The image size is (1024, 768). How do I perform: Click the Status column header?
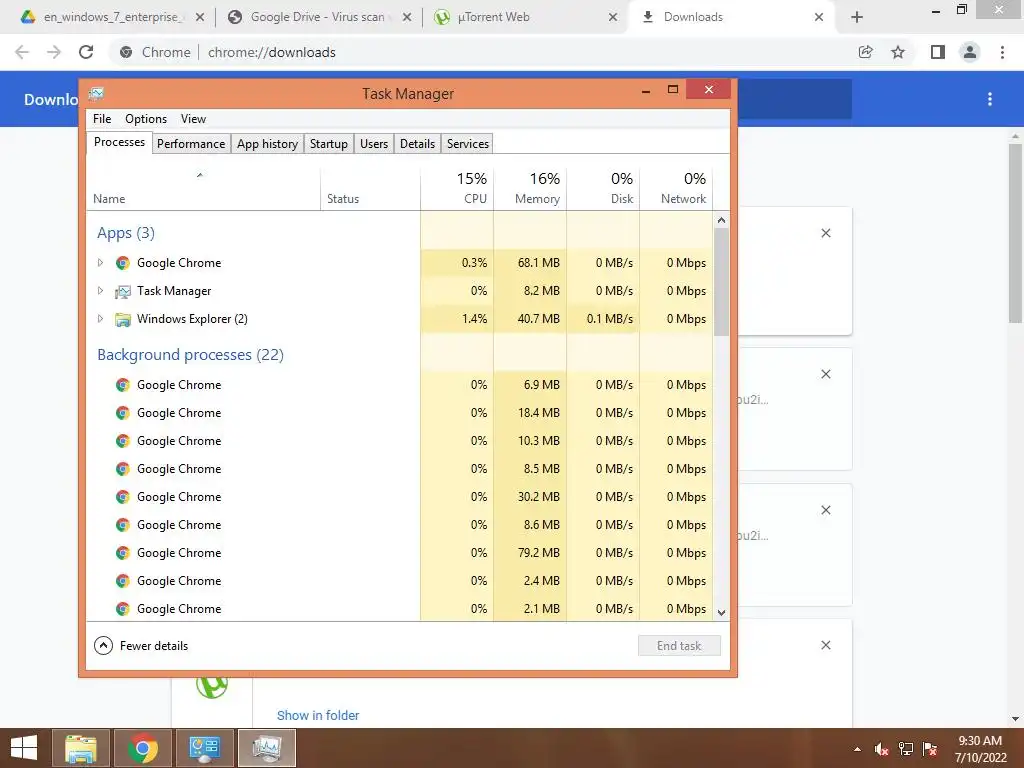coord(370,189)
